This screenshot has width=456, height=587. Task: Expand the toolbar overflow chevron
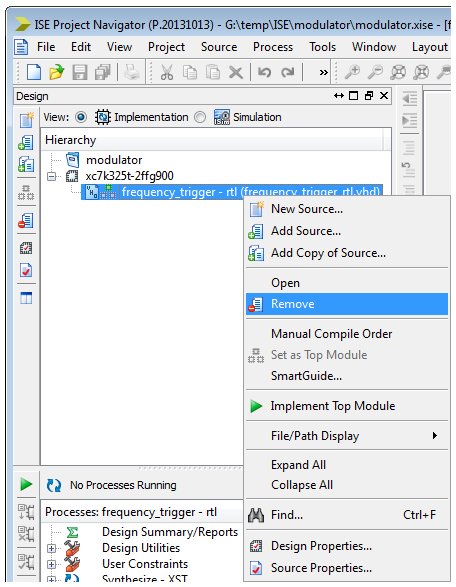pos(323,72)
